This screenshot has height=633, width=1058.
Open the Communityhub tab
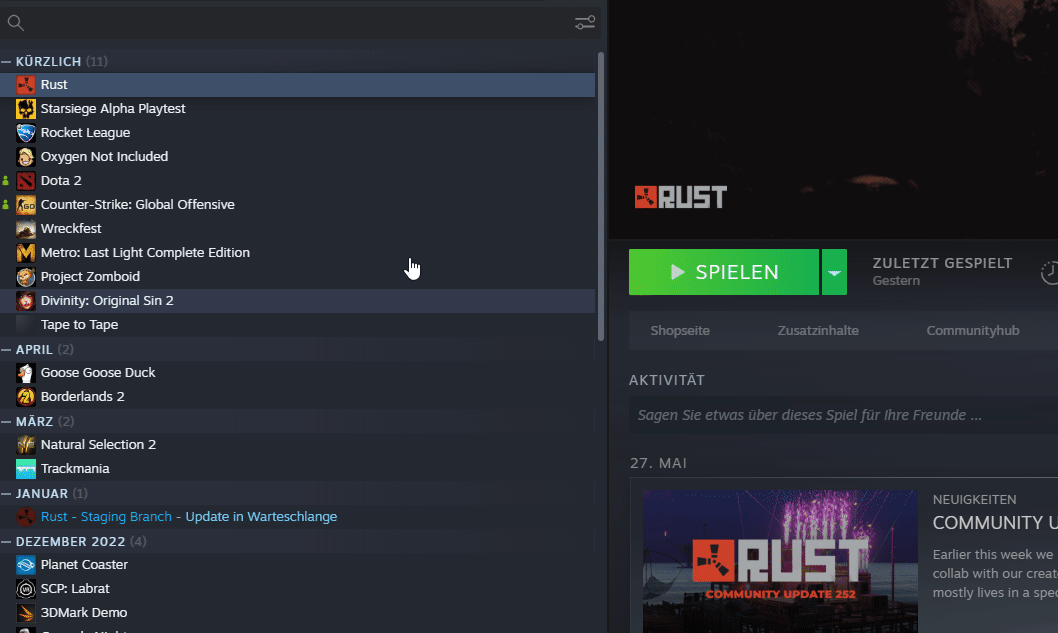pos(972,331)
